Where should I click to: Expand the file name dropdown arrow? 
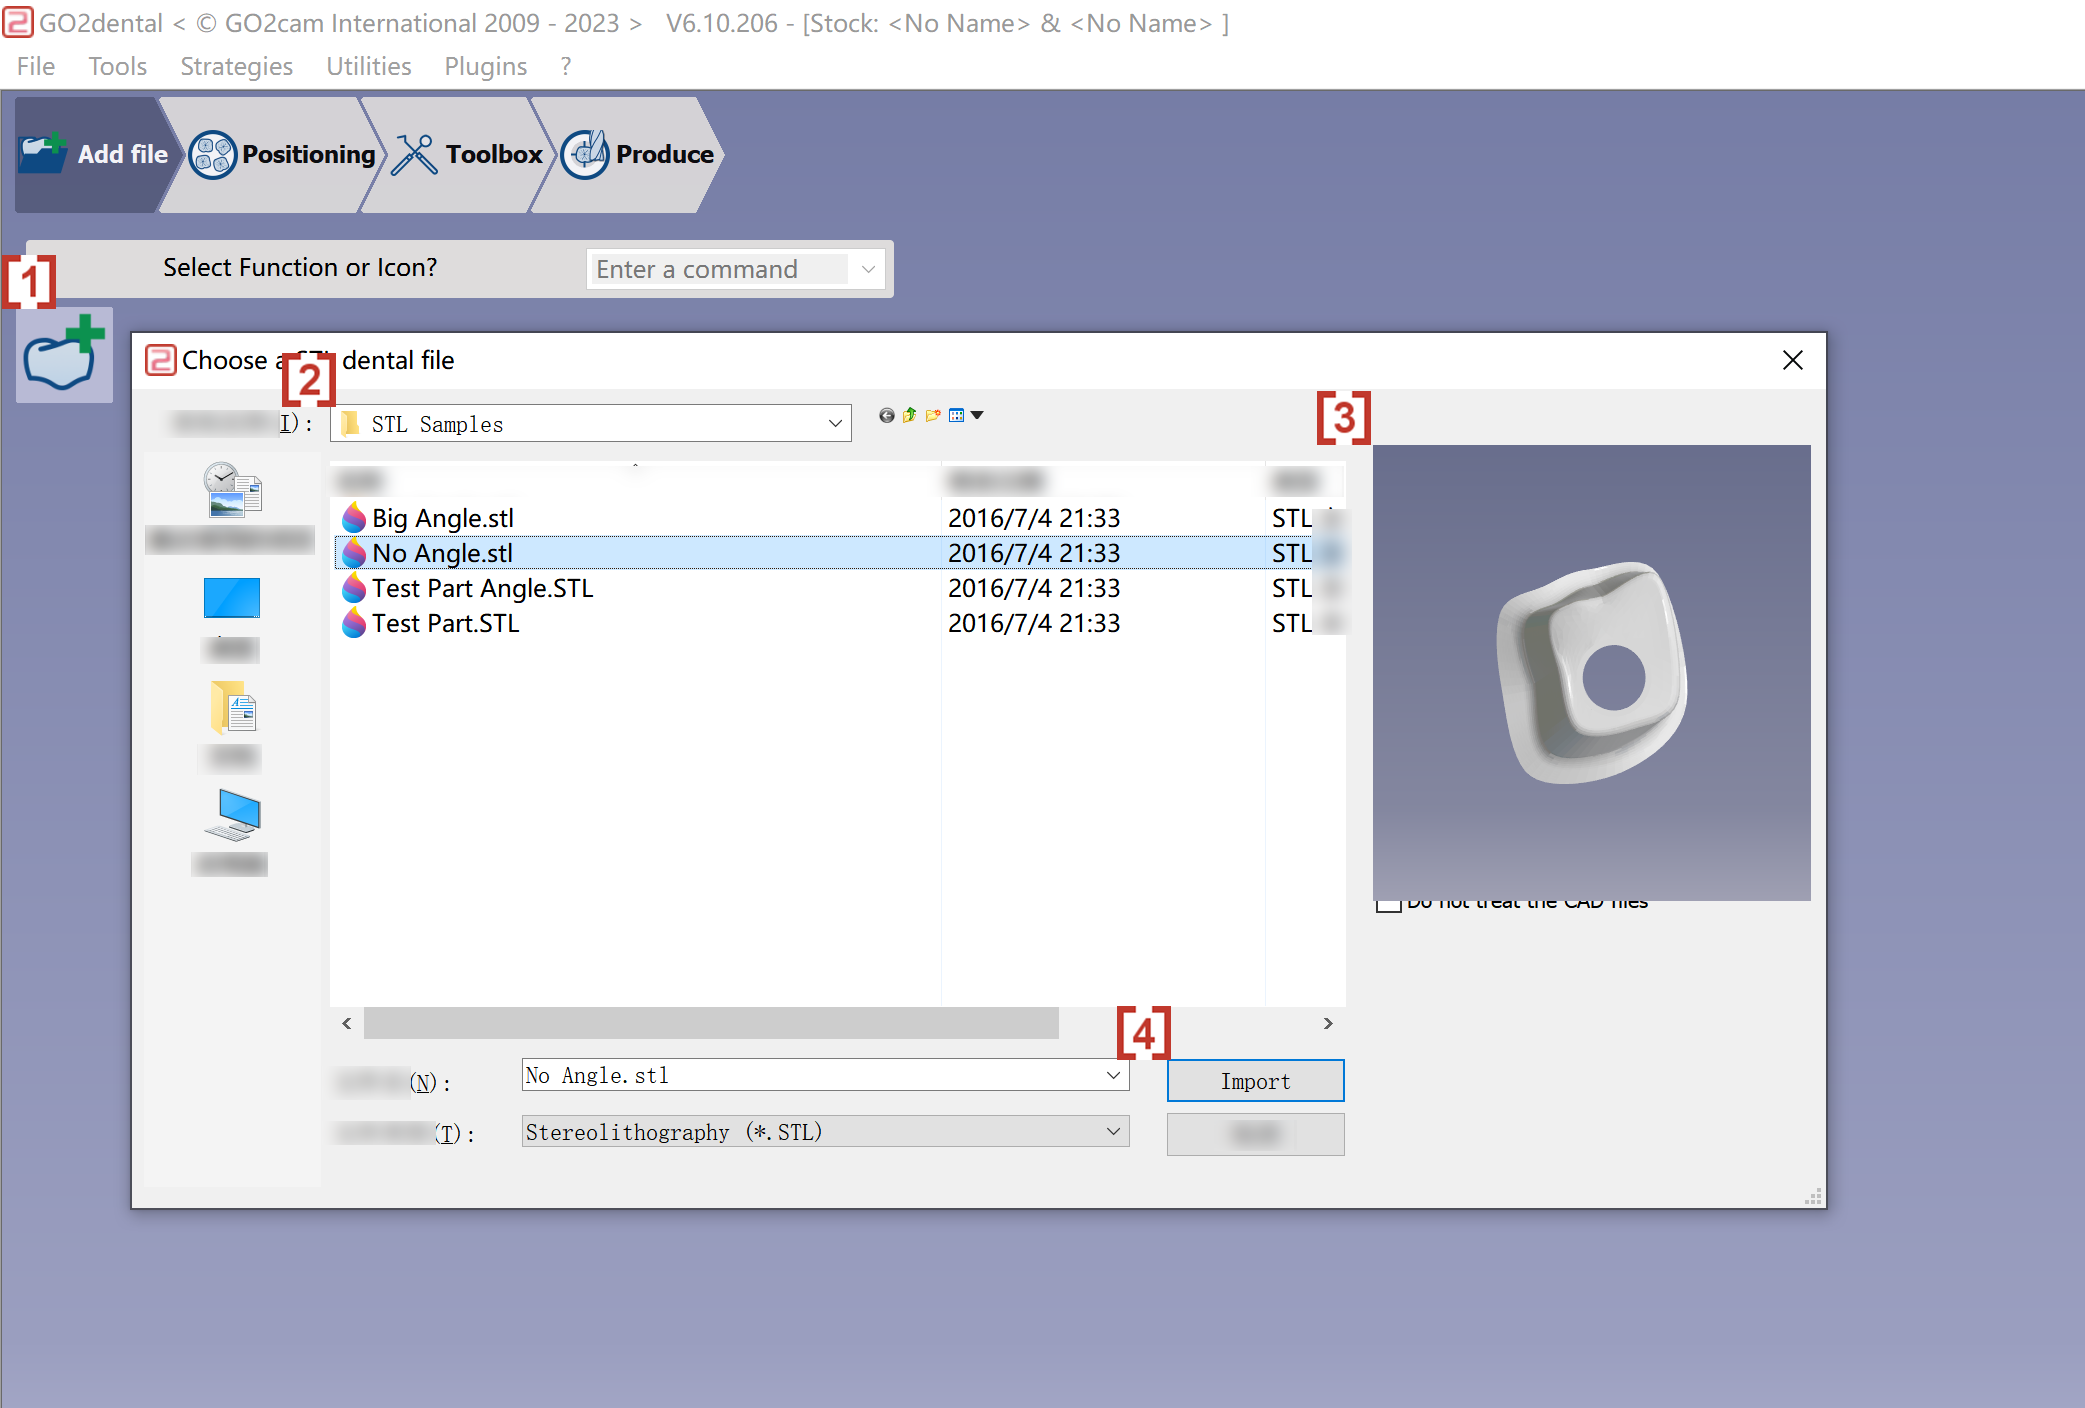pos(1113,1075)
